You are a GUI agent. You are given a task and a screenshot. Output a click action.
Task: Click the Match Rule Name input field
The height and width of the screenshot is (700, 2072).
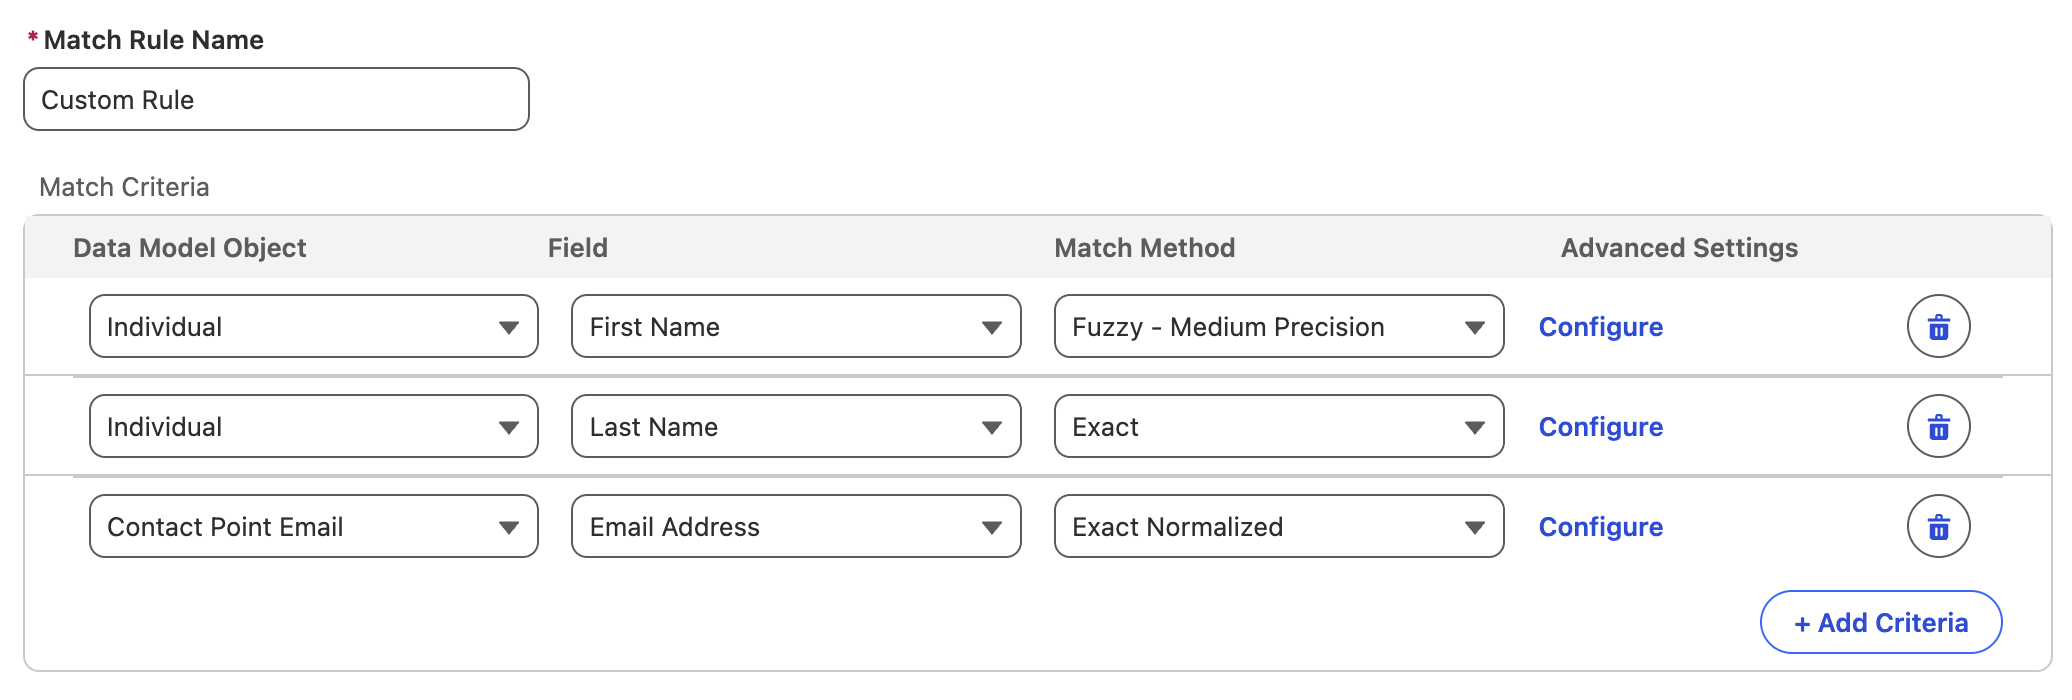tap(276, 100)
